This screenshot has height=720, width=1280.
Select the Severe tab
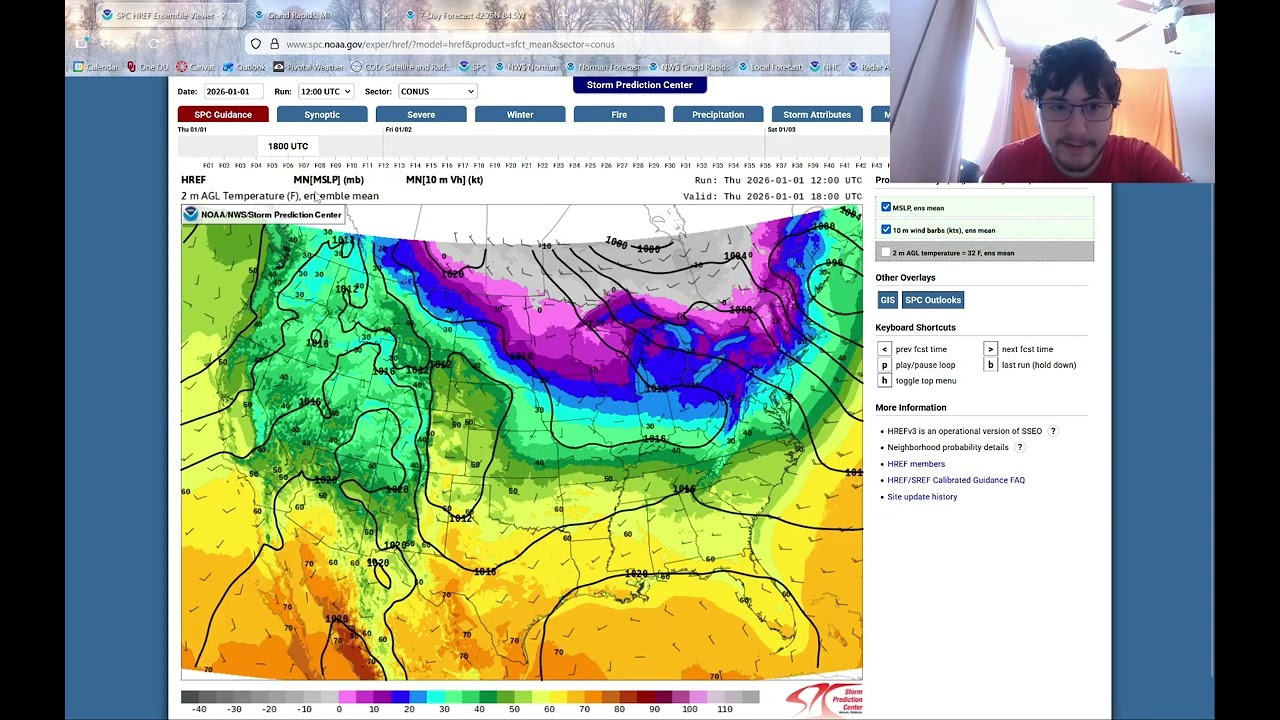click(421, 115)
